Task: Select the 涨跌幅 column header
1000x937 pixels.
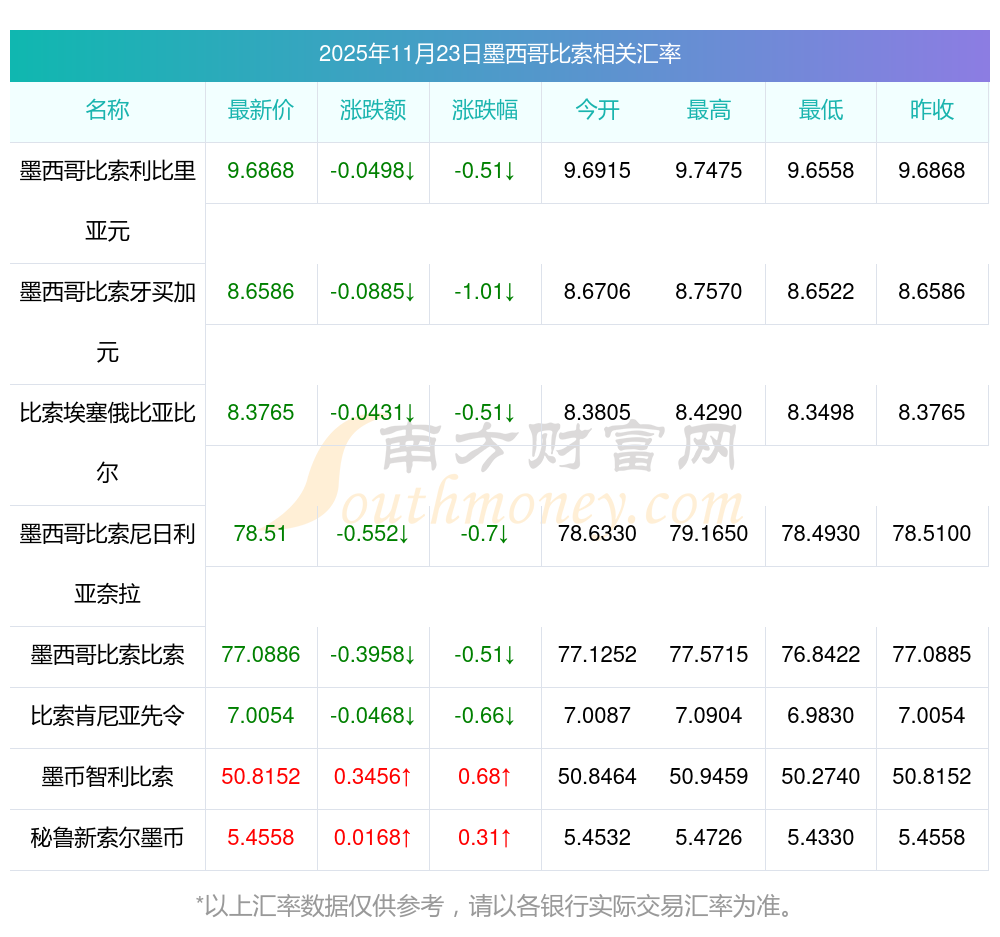Action: pyautogui.click(x=485, y=110)
